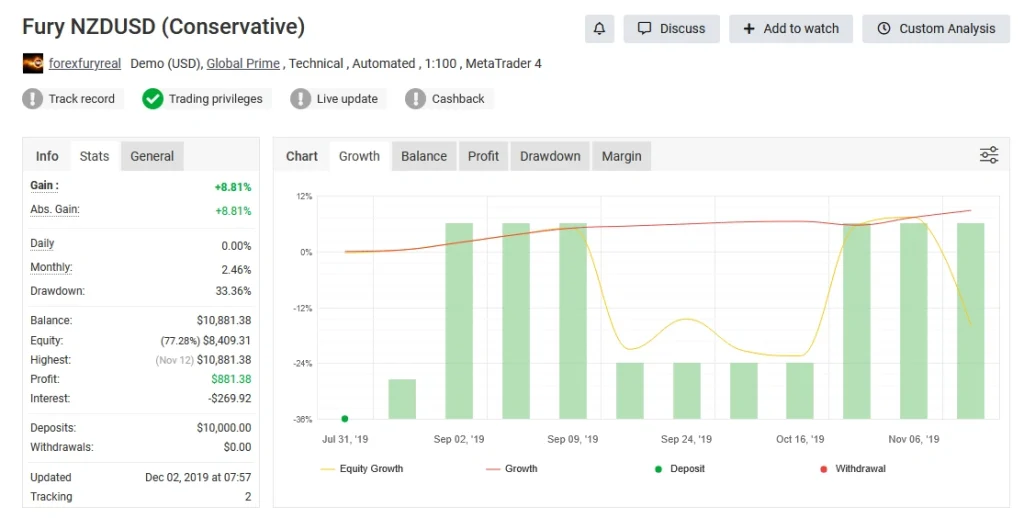This screenshot has width=1024, height=518.
Task: Click the Sep 09, '19 axis date
Action: tap(573, 440)
